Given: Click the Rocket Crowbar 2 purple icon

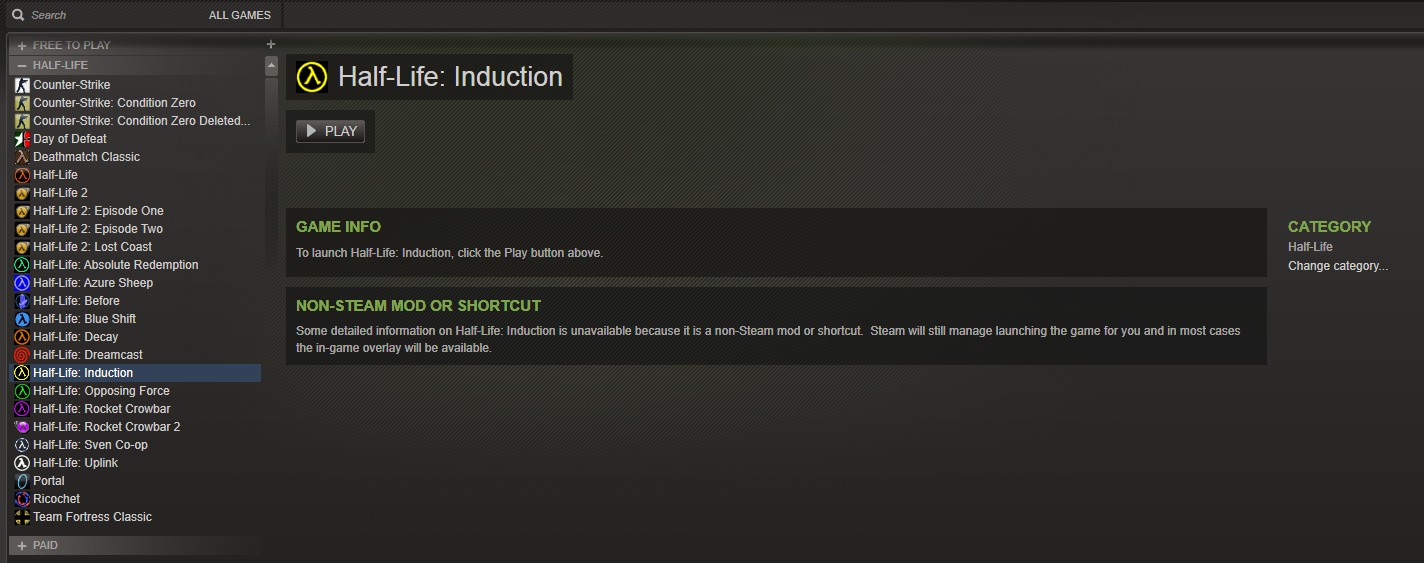Looking at the screenshot, I should pyautogui.click(x=22, y=427).
